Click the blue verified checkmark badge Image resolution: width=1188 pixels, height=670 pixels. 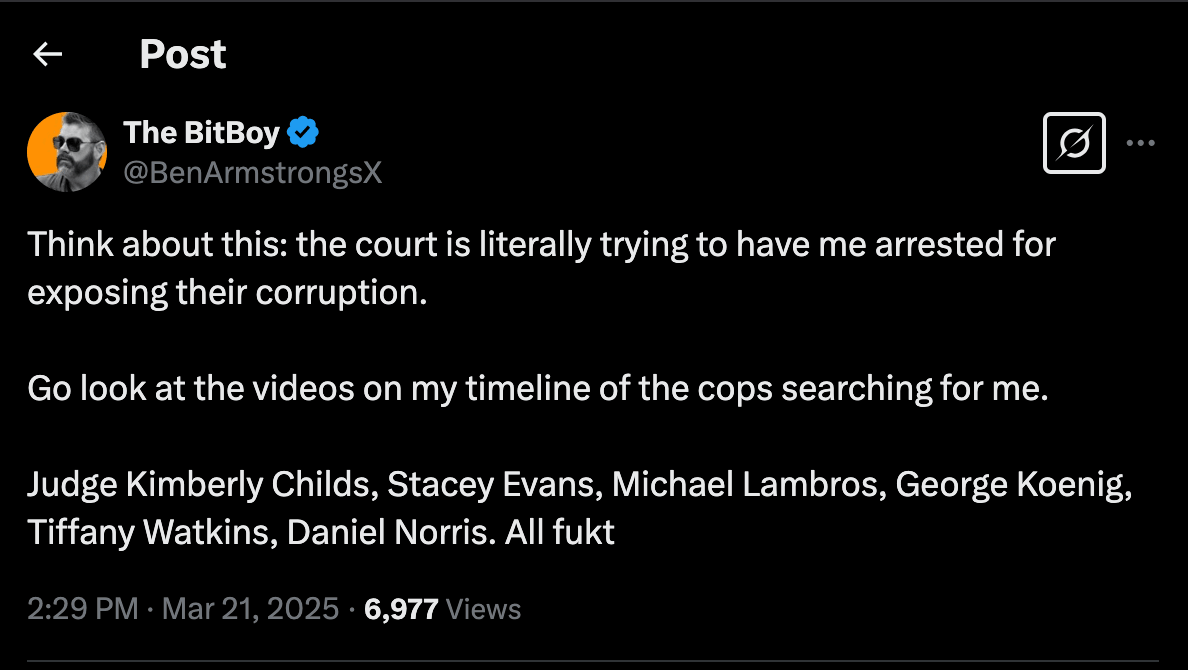point(304,131)
